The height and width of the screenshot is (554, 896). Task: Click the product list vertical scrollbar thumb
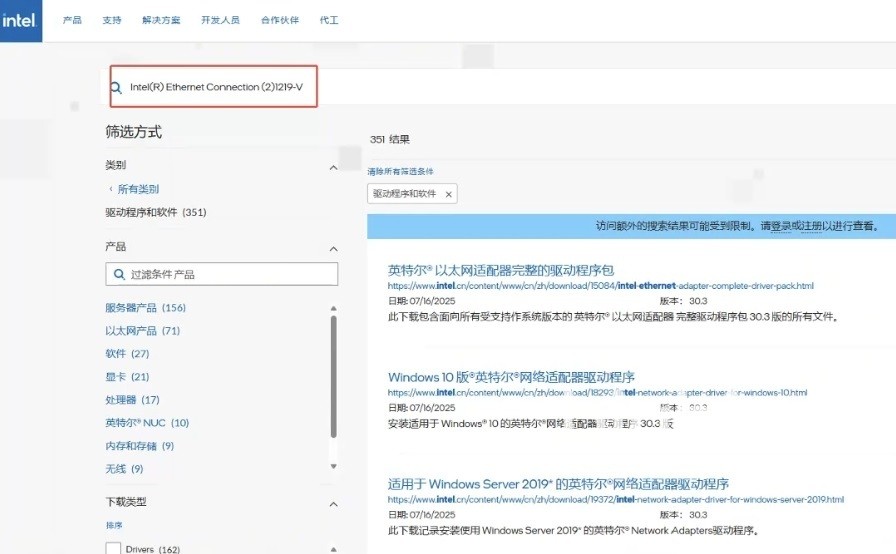(x=334, y=377)
